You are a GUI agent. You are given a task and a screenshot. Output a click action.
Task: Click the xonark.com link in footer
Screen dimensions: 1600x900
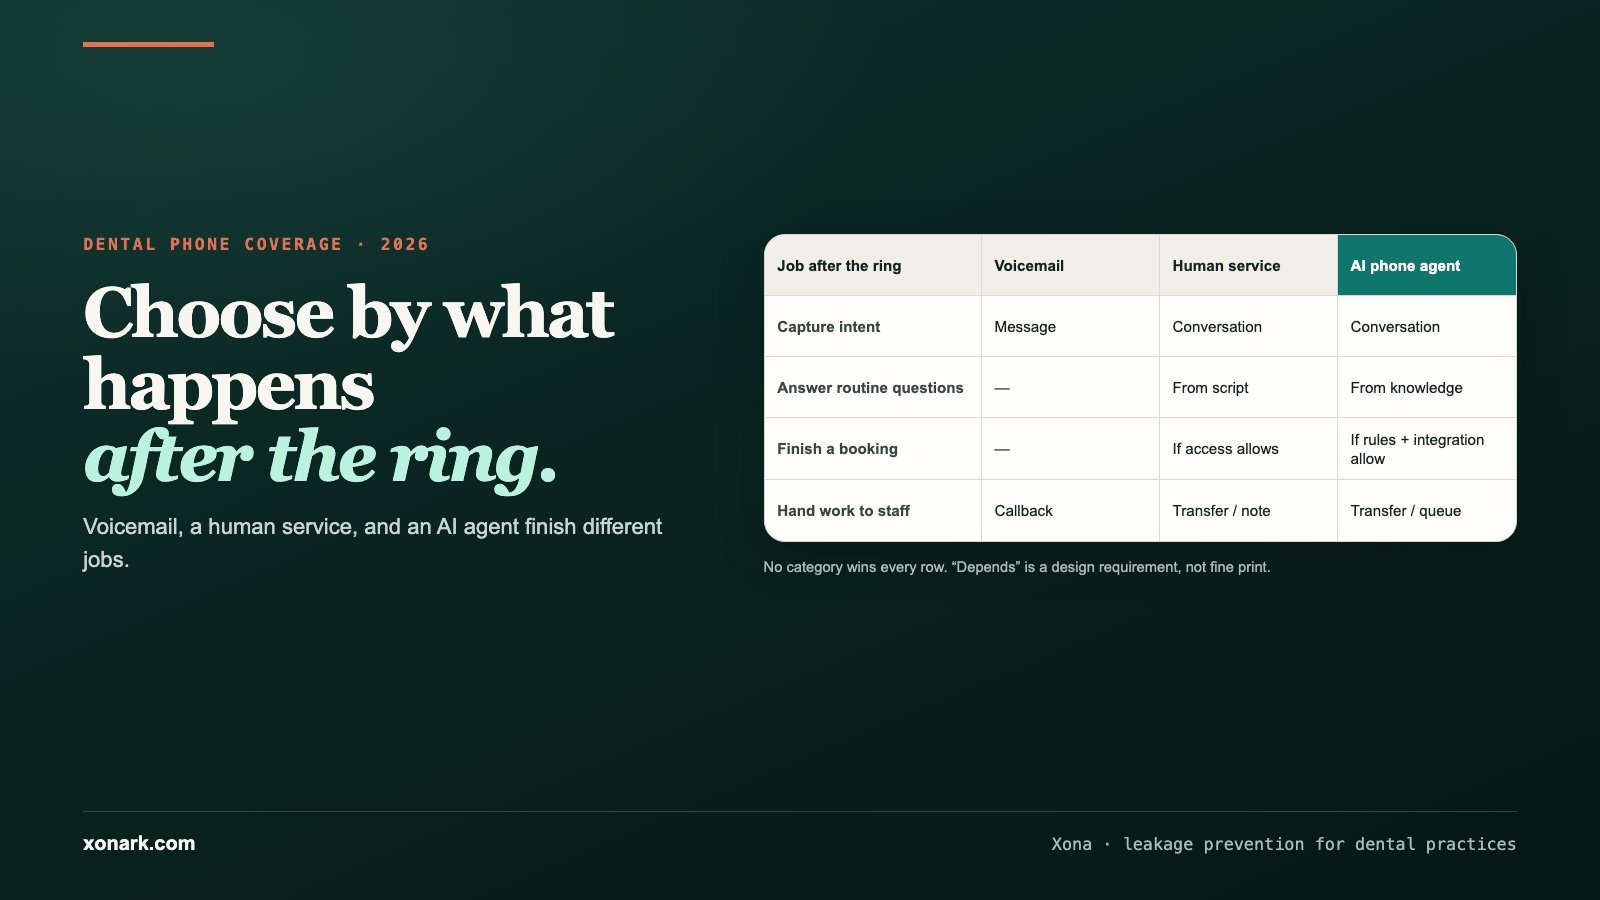[139, 843]
